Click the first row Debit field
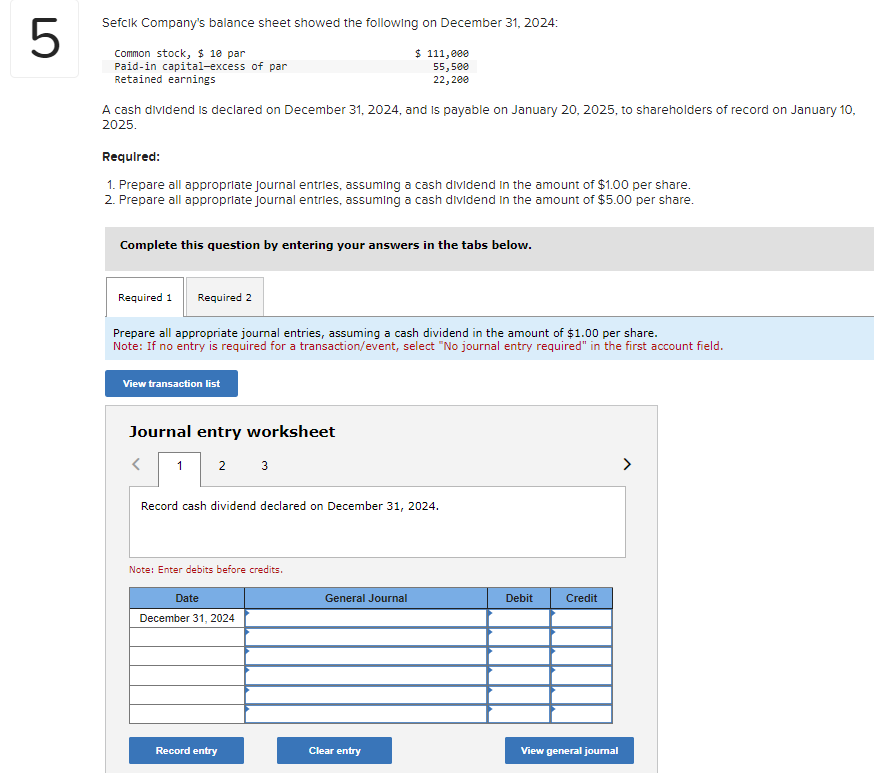The image size is (875, 773). click(x=519, y=617)
